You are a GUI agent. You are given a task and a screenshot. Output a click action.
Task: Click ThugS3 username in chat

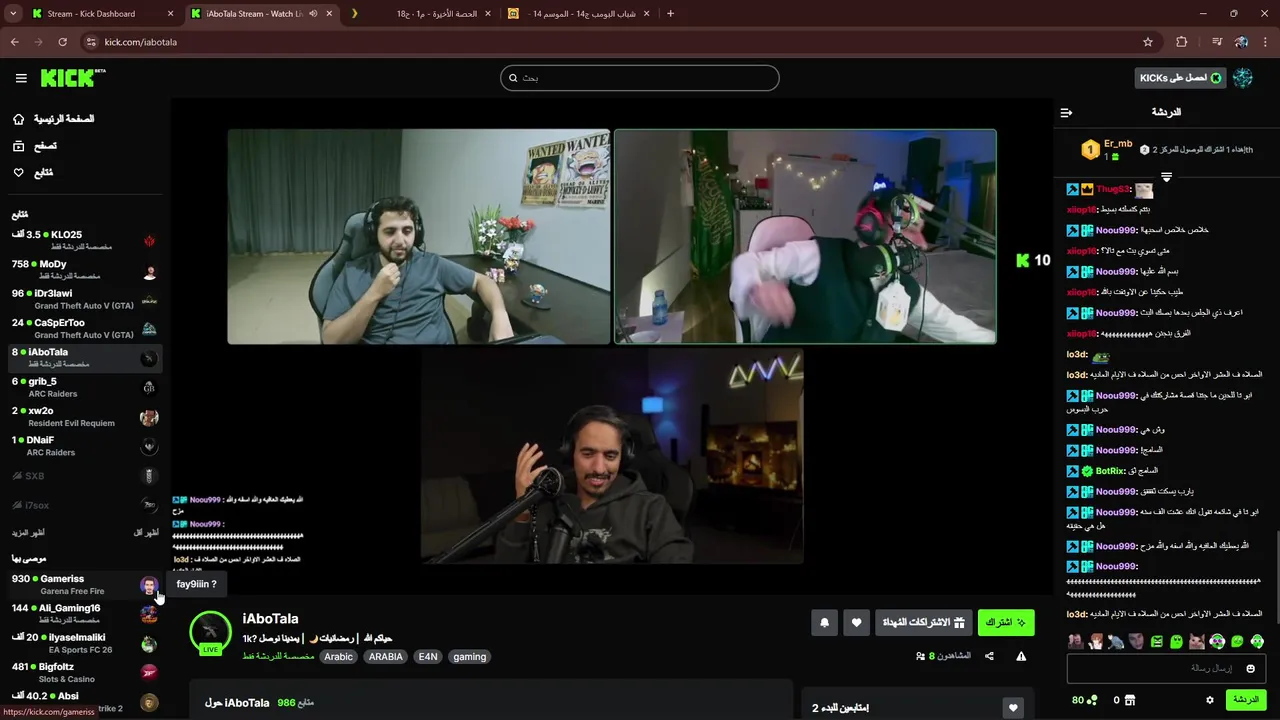1112,189
